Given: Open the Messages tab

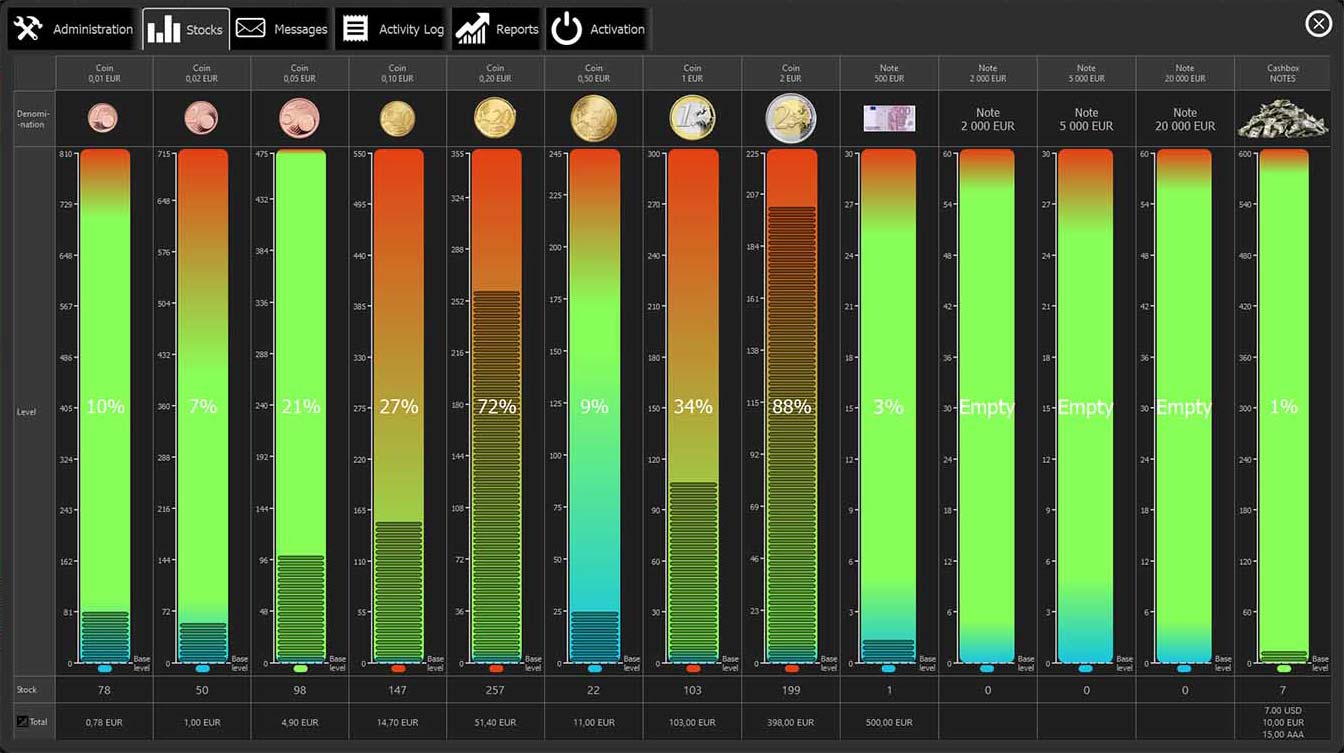Looking at the screenshot, I should coord(282,29).
